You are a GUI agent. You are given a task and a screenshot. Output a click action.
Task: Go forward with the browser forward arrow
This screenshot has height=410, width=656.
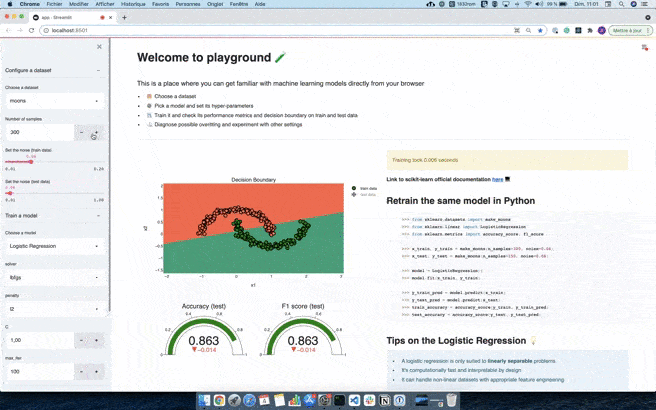(x=20, y=30)
